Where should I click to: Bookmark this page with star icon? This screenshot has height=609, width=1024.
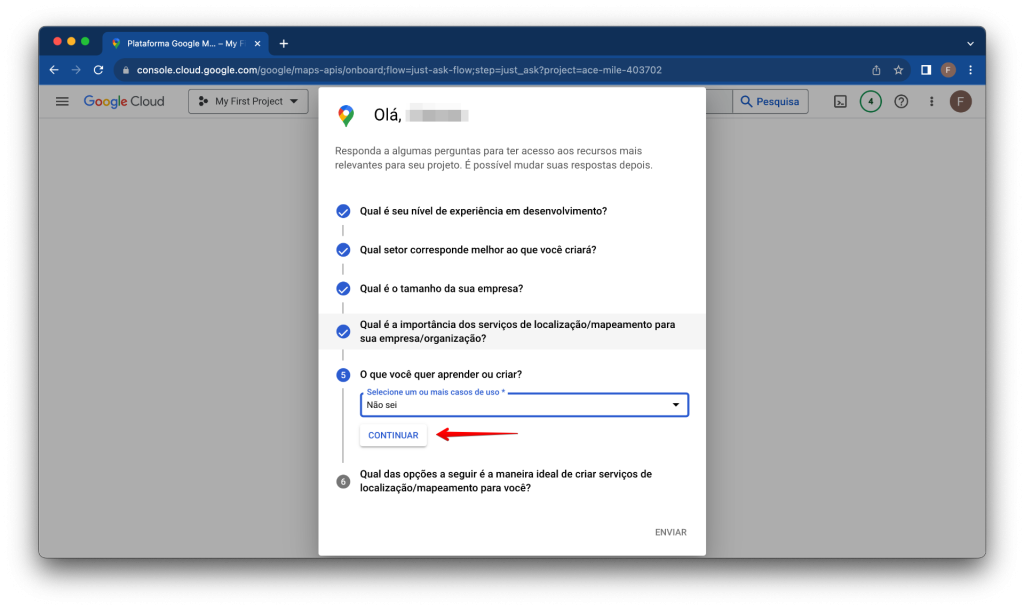[x=899, y=70]
